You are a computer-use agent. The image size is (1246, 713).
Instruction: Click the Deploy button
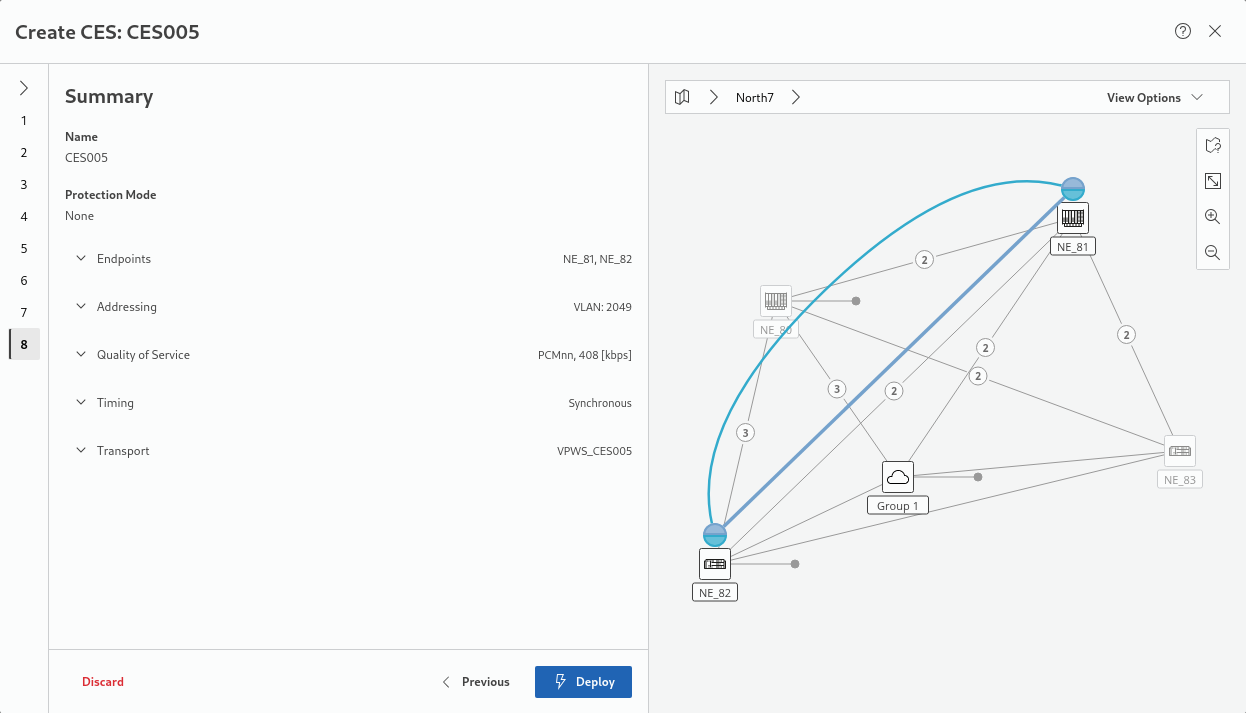pyautogui.click(x=583, y=682)
